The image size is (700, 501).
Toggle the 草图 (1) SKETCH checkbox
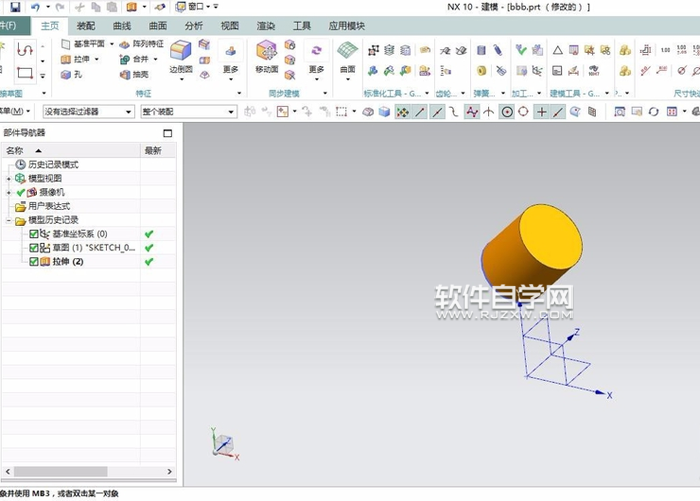coord(34,248)
